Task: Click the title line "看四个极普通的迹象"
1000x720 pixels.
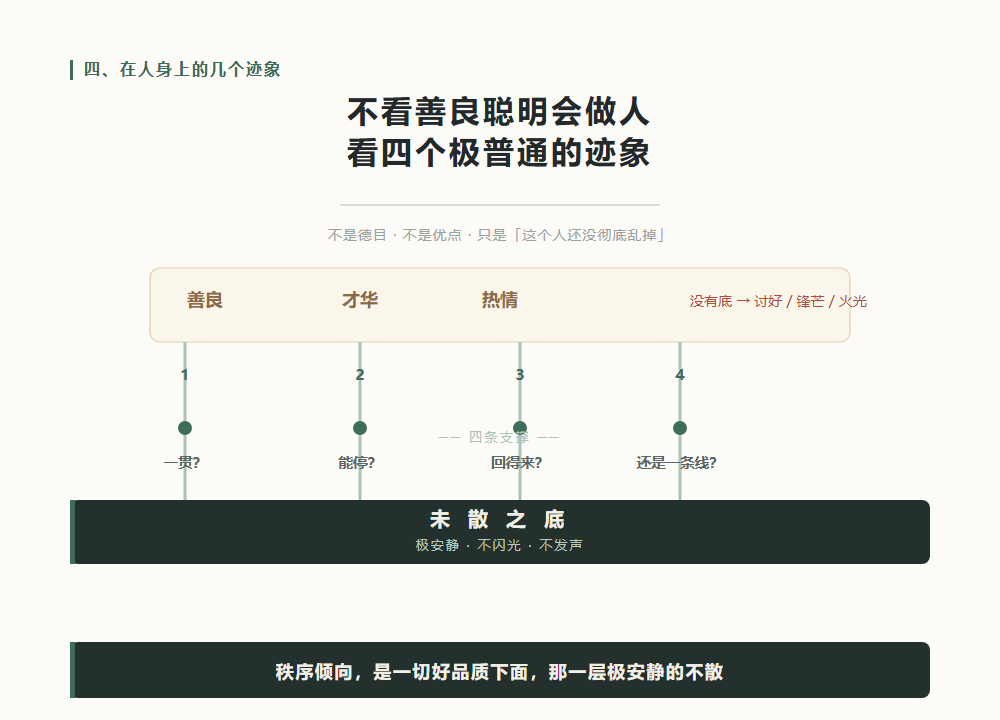Action: [499, 153]
